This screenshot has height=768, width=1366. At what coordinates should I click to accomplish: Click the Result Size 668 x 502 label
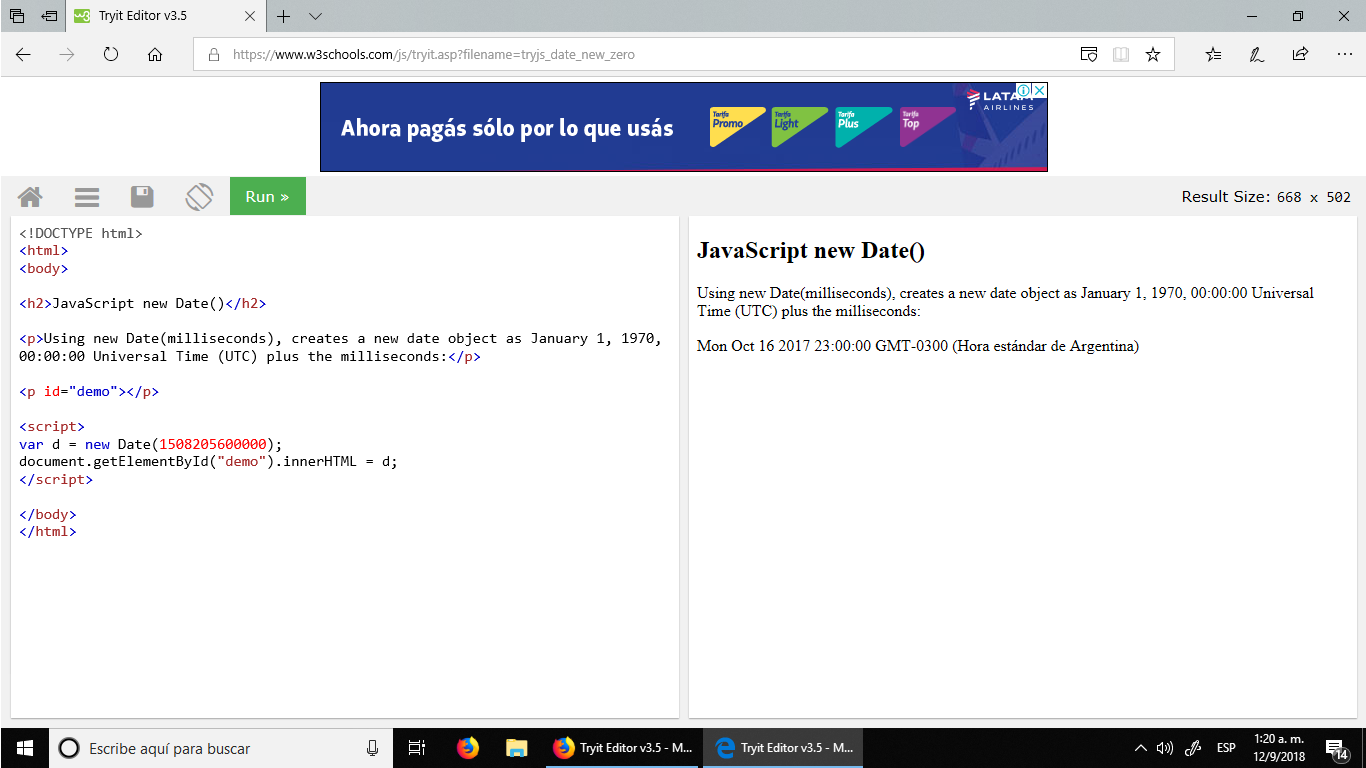1266,197
